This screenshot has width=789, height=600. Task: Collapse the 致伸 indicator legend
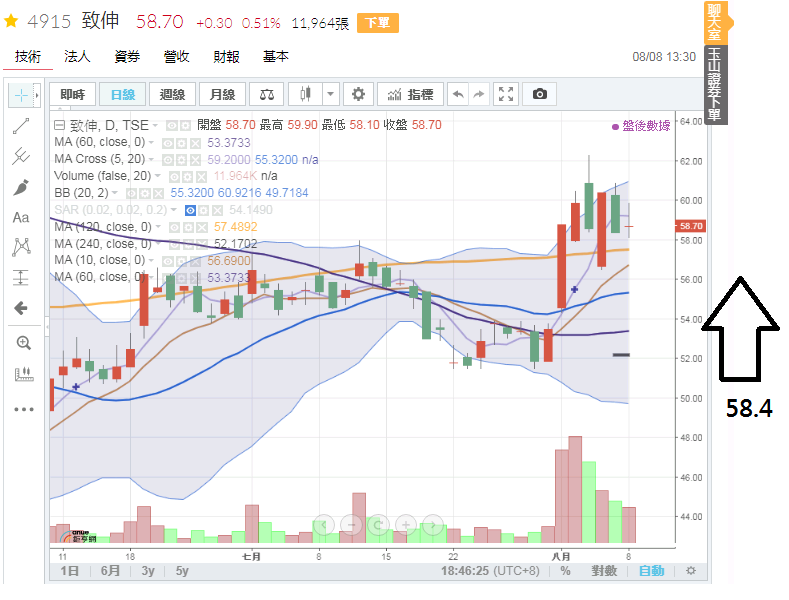click(x=59, y=125)
